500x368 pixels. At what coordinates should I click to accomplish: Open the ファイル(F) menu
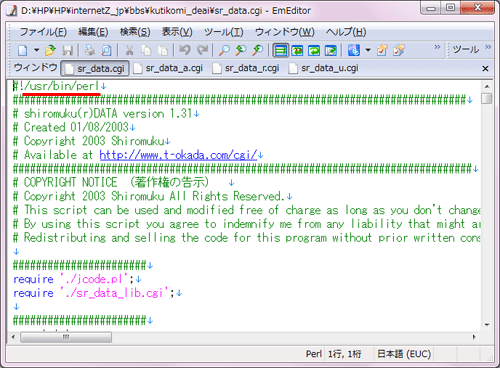click(43, 32)
